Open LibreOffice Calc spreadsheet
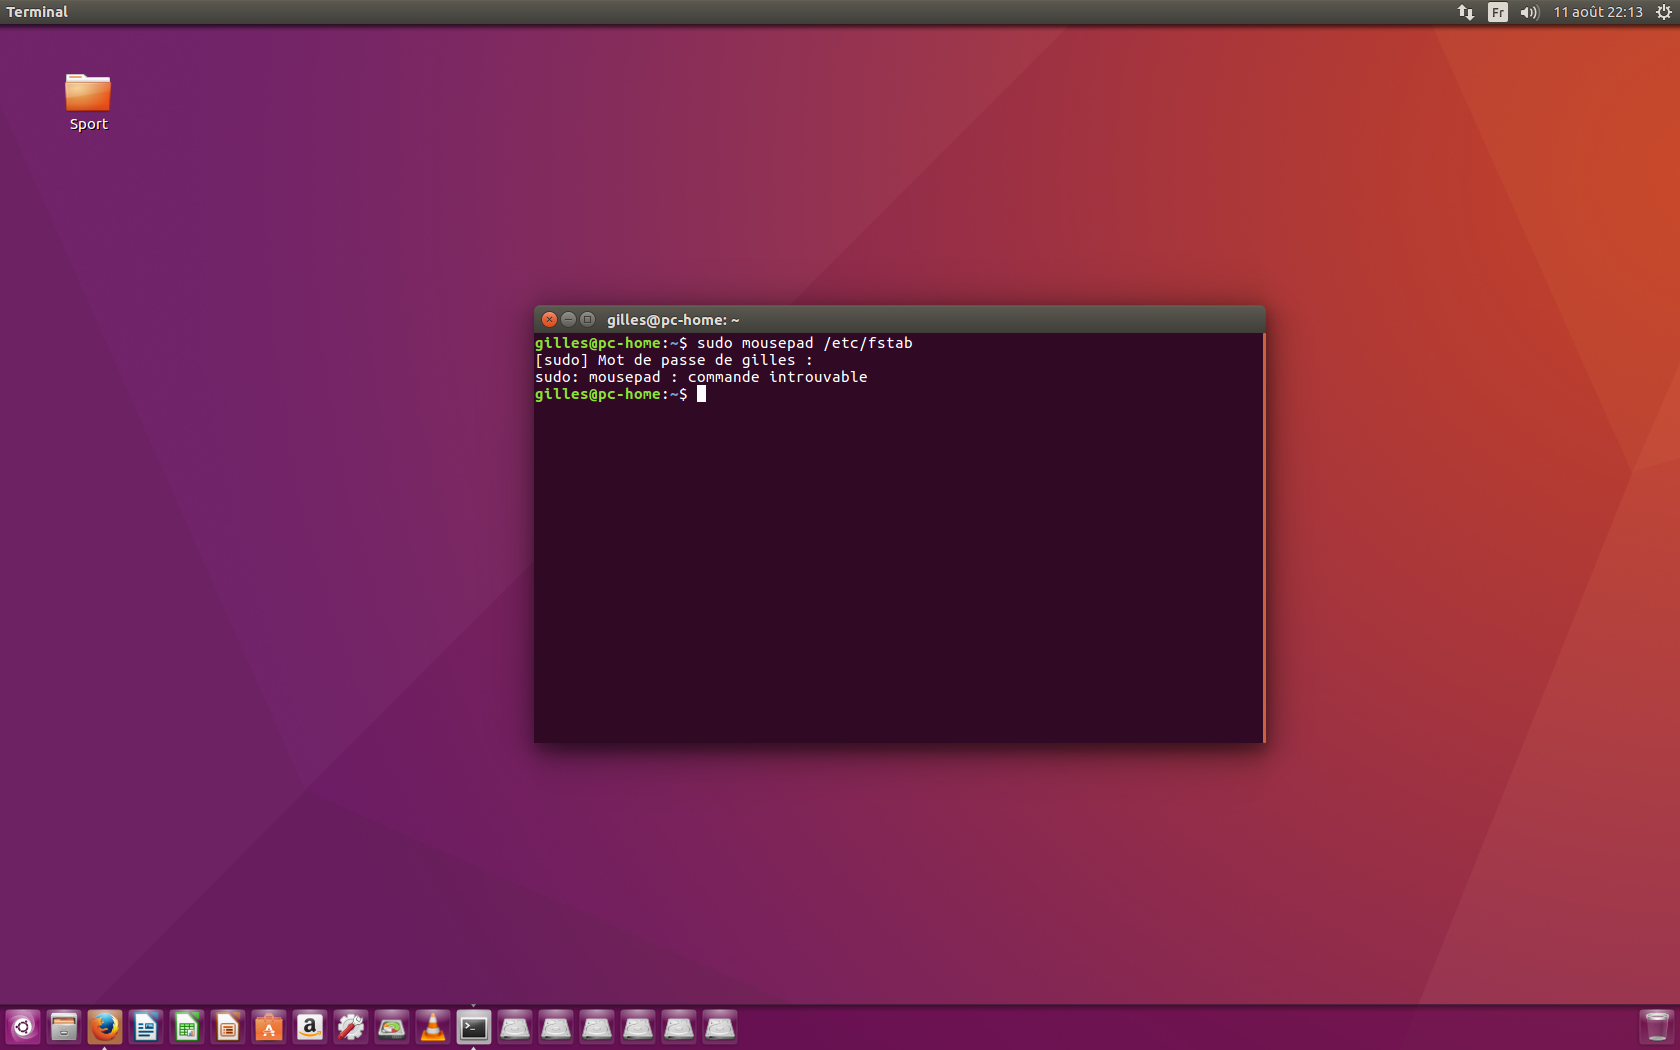 (187, 1027)
